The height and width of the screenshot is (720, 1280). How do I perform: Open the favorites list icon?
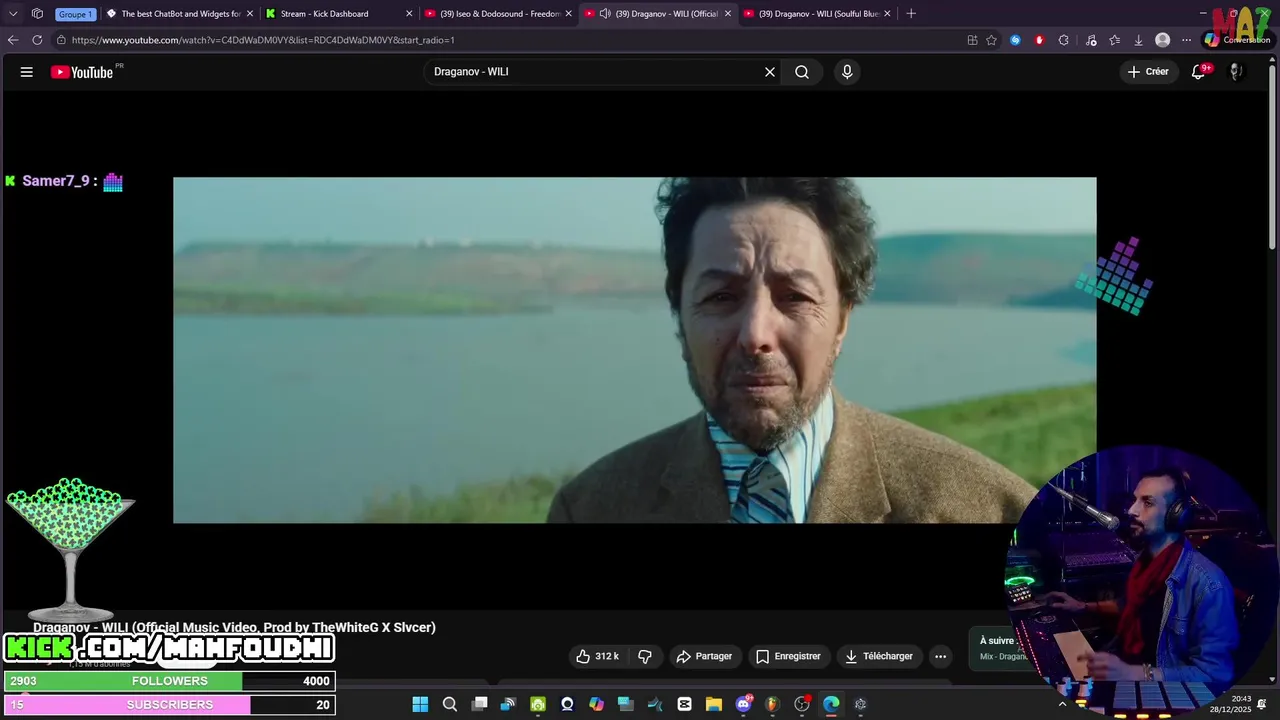1115,40
